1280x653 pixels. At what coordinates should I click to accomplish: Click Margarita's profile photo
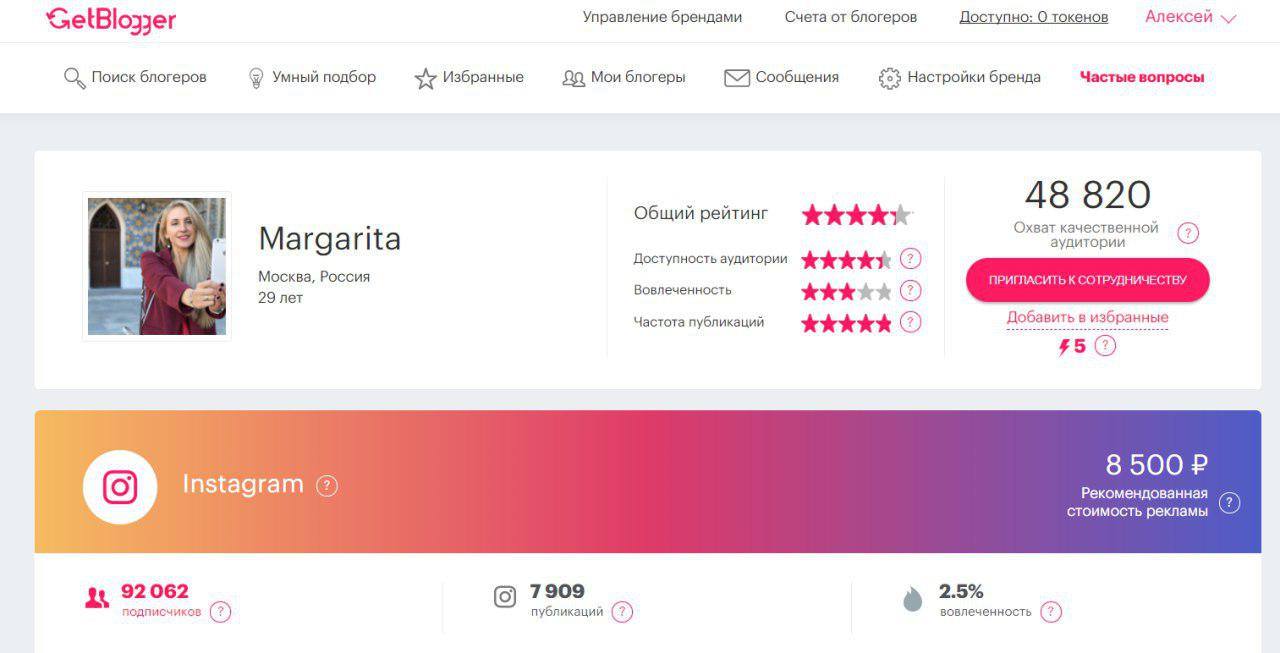click(157, 266)
